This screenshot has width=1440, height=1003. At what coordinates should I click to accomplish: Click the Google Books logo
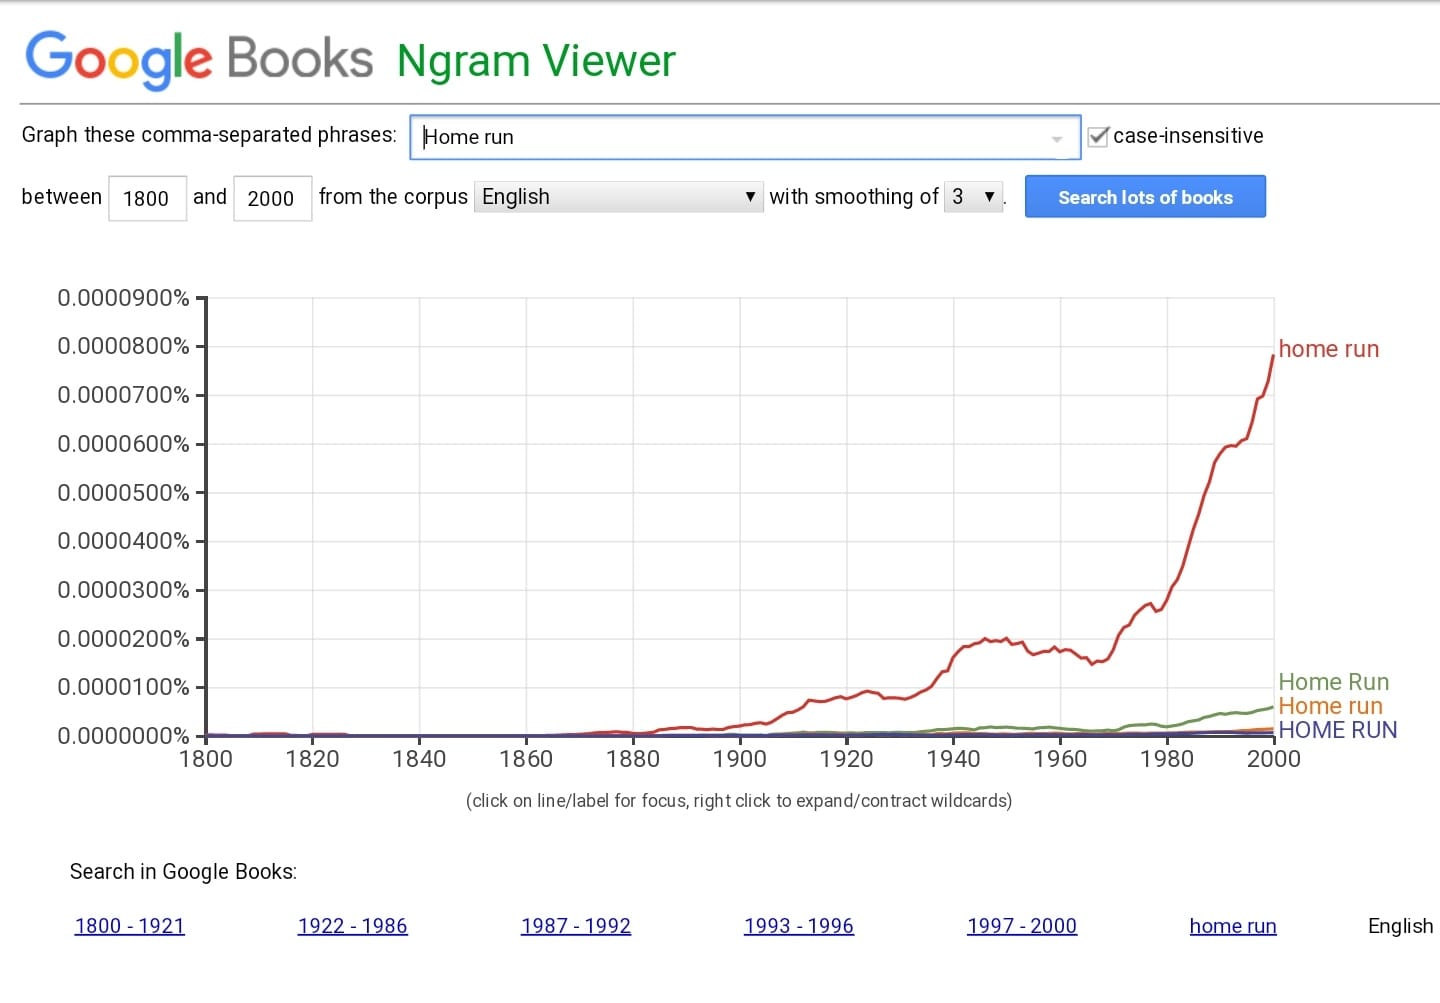pos(198,59)
